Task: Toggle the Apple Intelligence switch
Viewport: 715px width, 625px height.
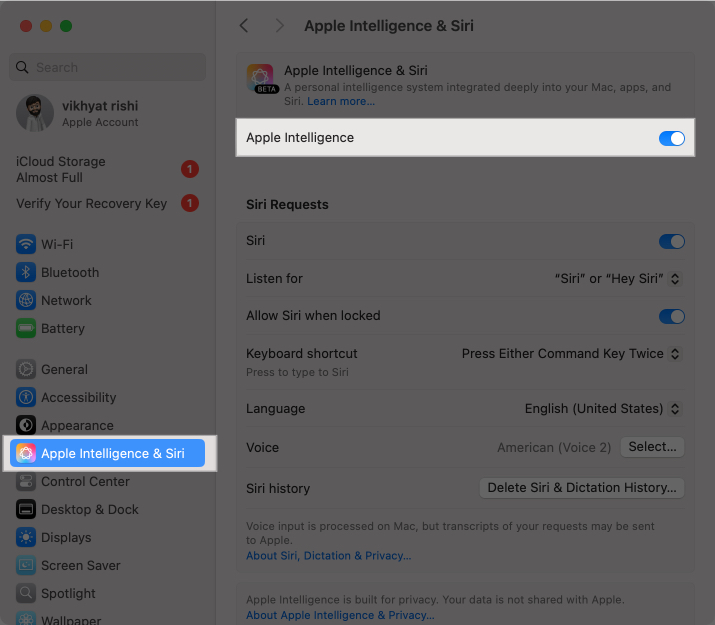Action: click(x=672, y=138)
